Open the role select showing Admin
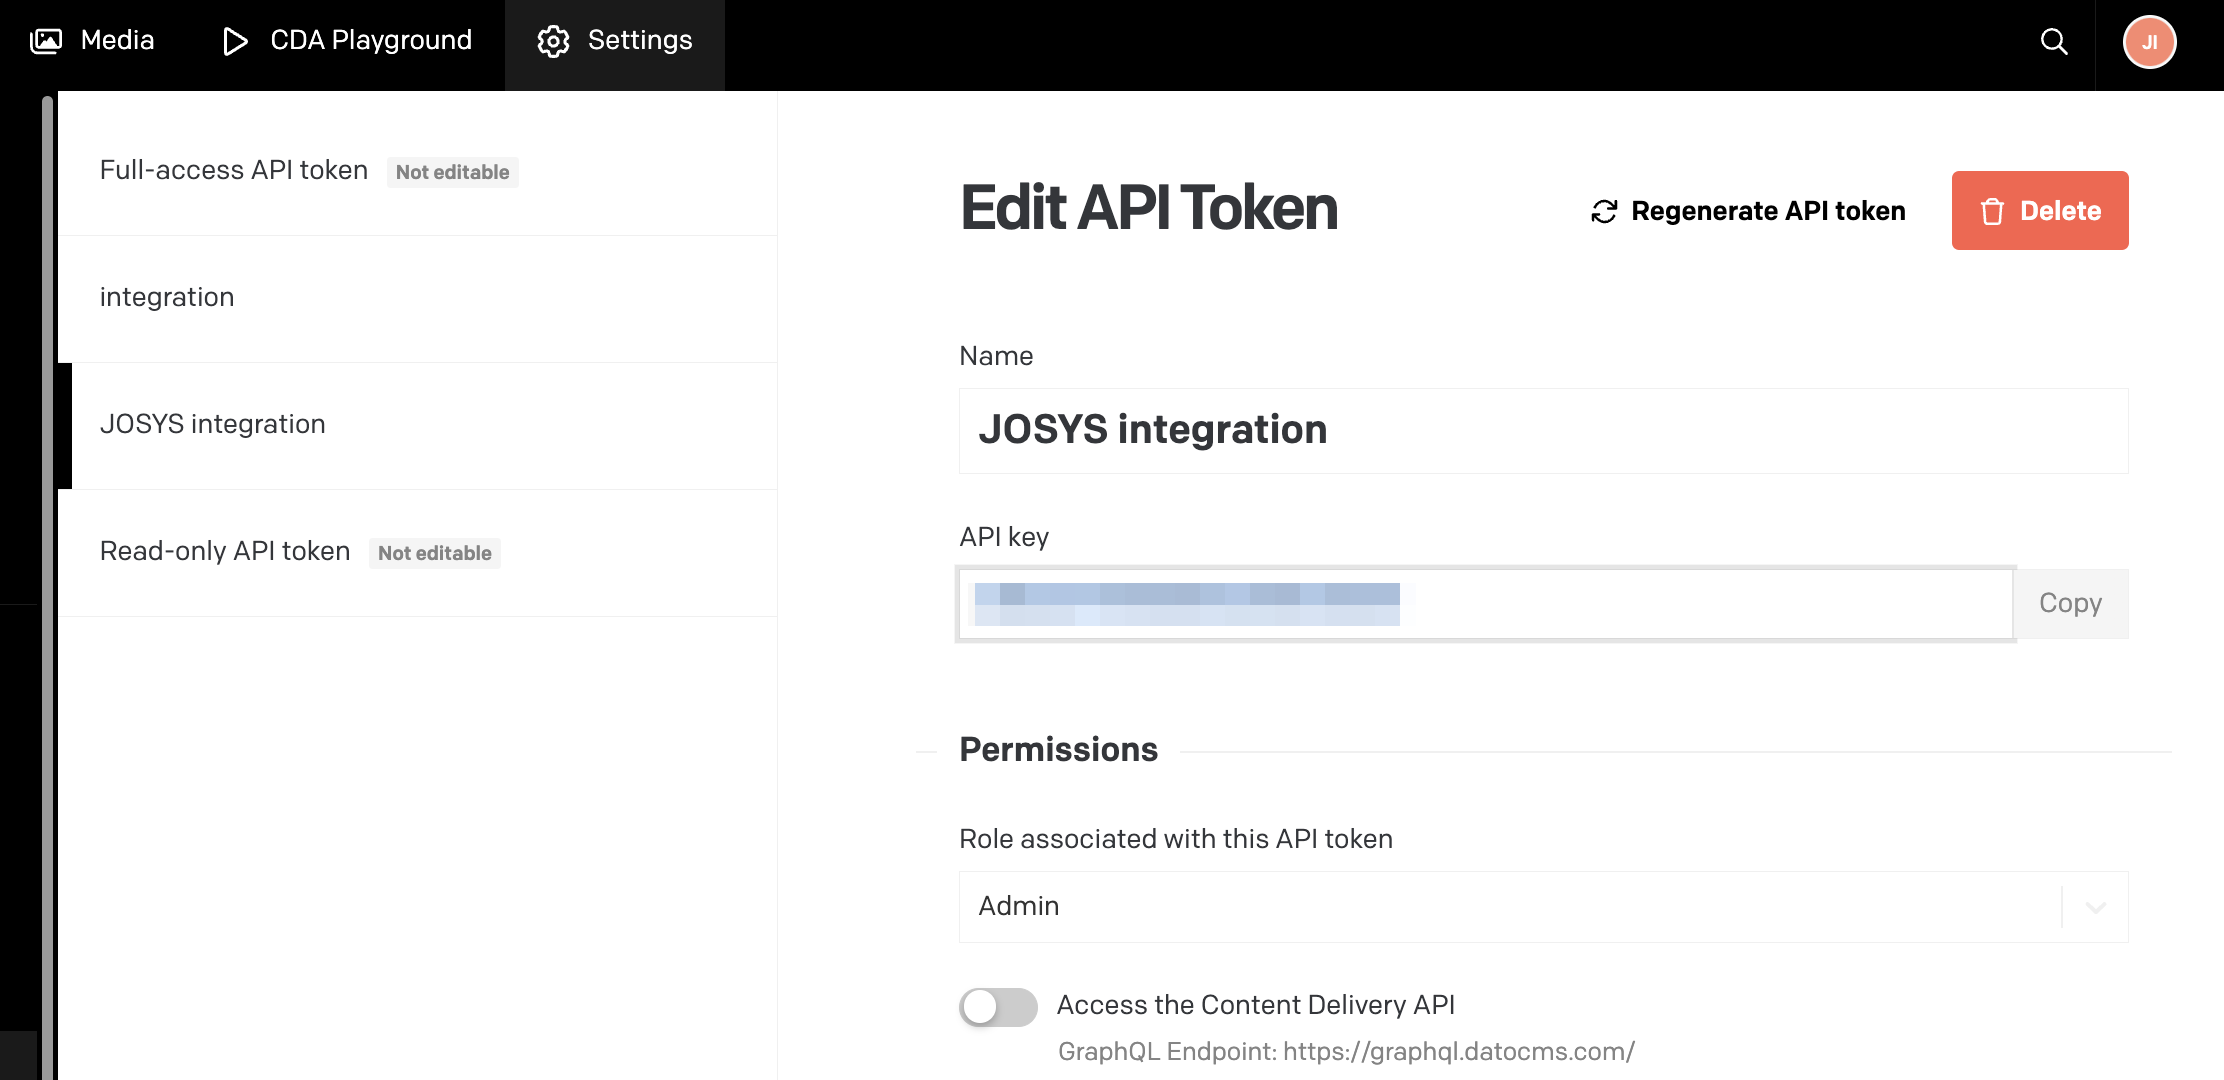The image size is (2224, 1080). pos(1500,907)
